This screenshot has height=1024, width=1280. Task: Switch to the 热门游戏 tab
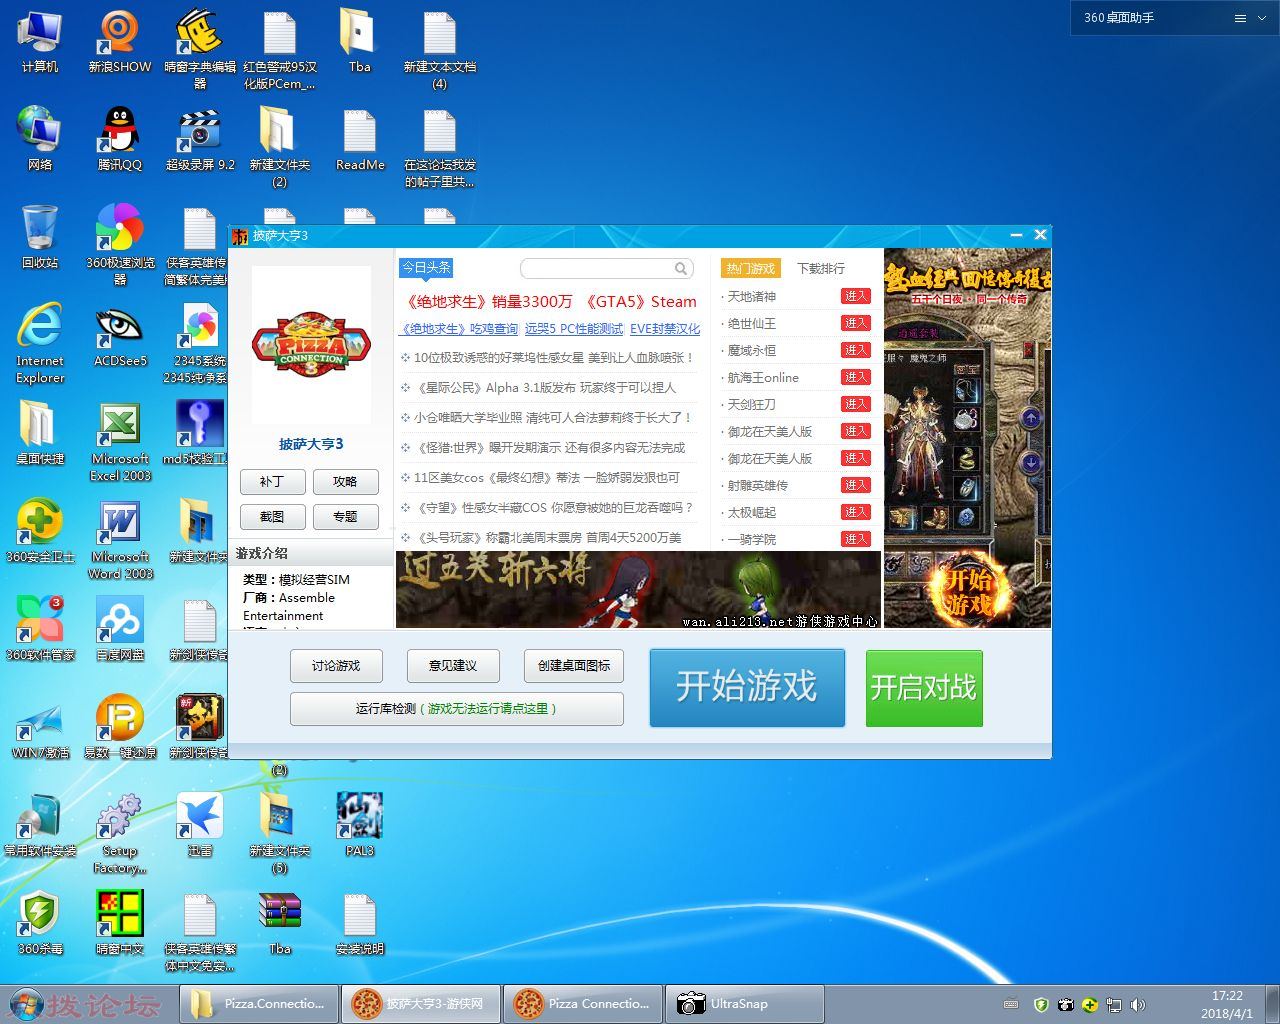click(750, 268)
